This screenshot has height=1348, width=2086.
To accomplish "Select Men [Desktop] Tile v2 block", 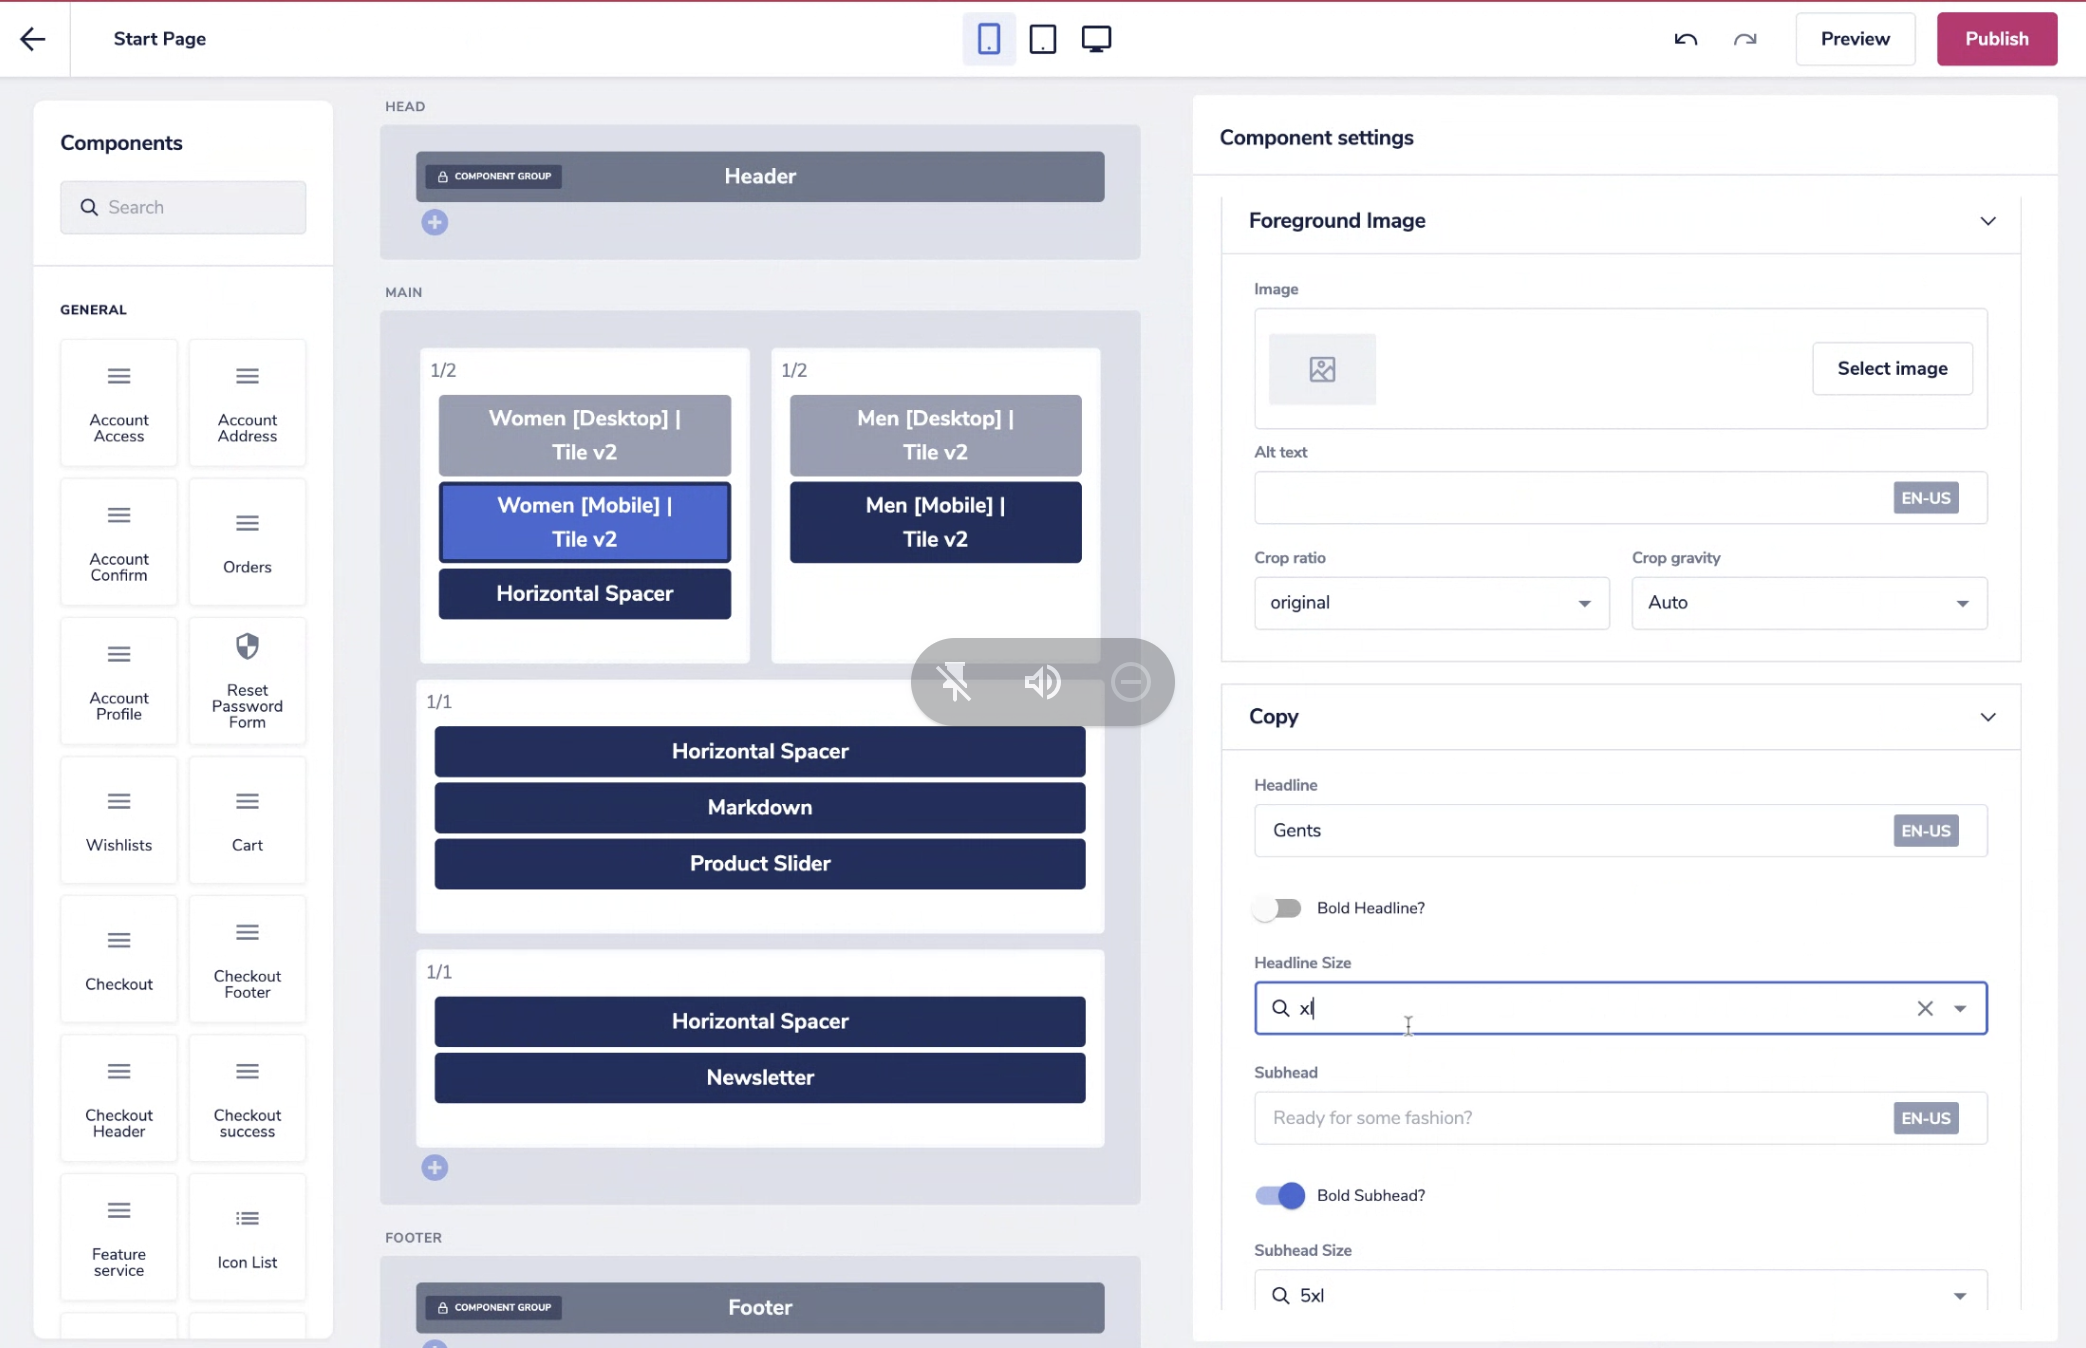I will coord(935,435).
